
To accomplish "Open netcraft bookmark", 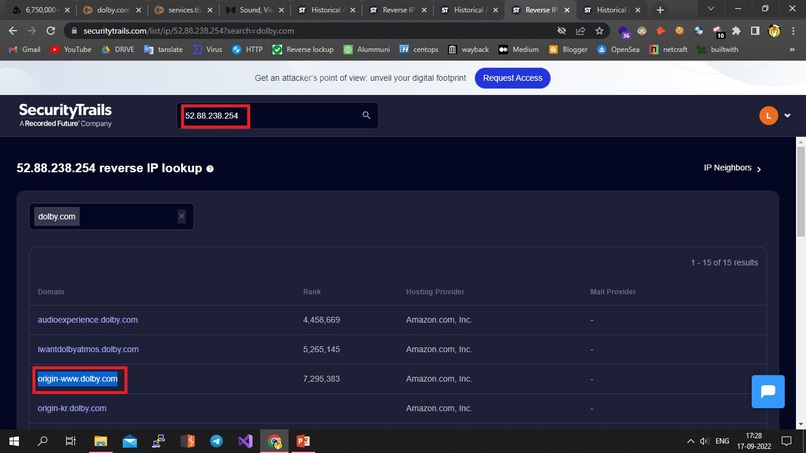I will click(x=668, y=49).
